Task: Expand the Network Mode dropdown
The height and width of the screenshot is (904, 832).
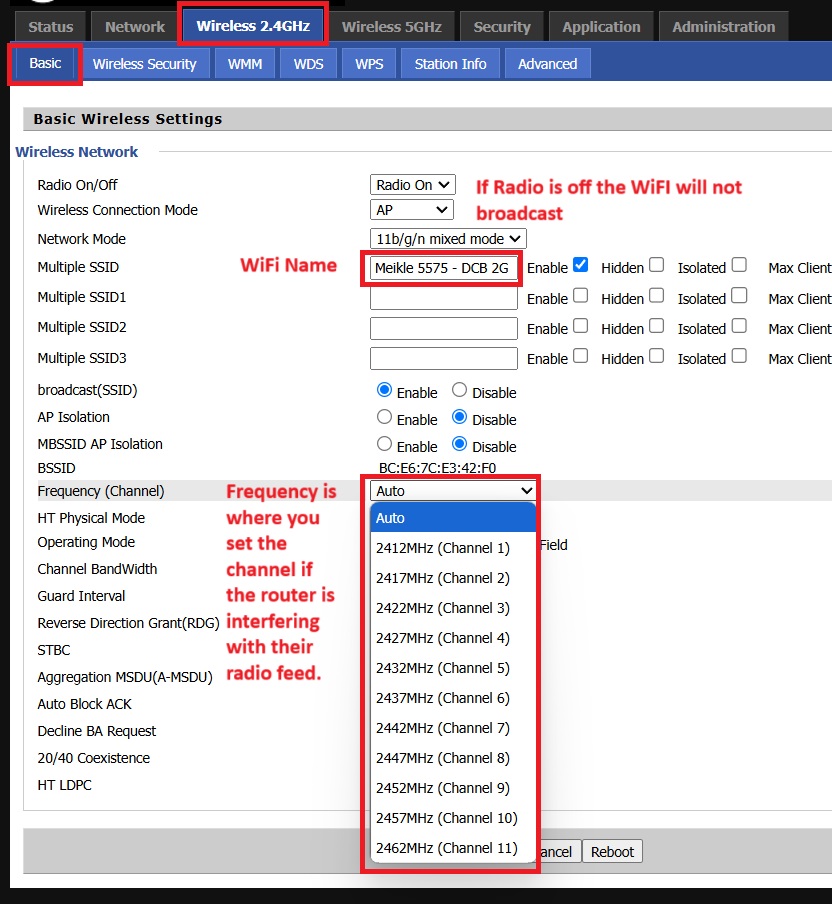Action: [448, 239]
